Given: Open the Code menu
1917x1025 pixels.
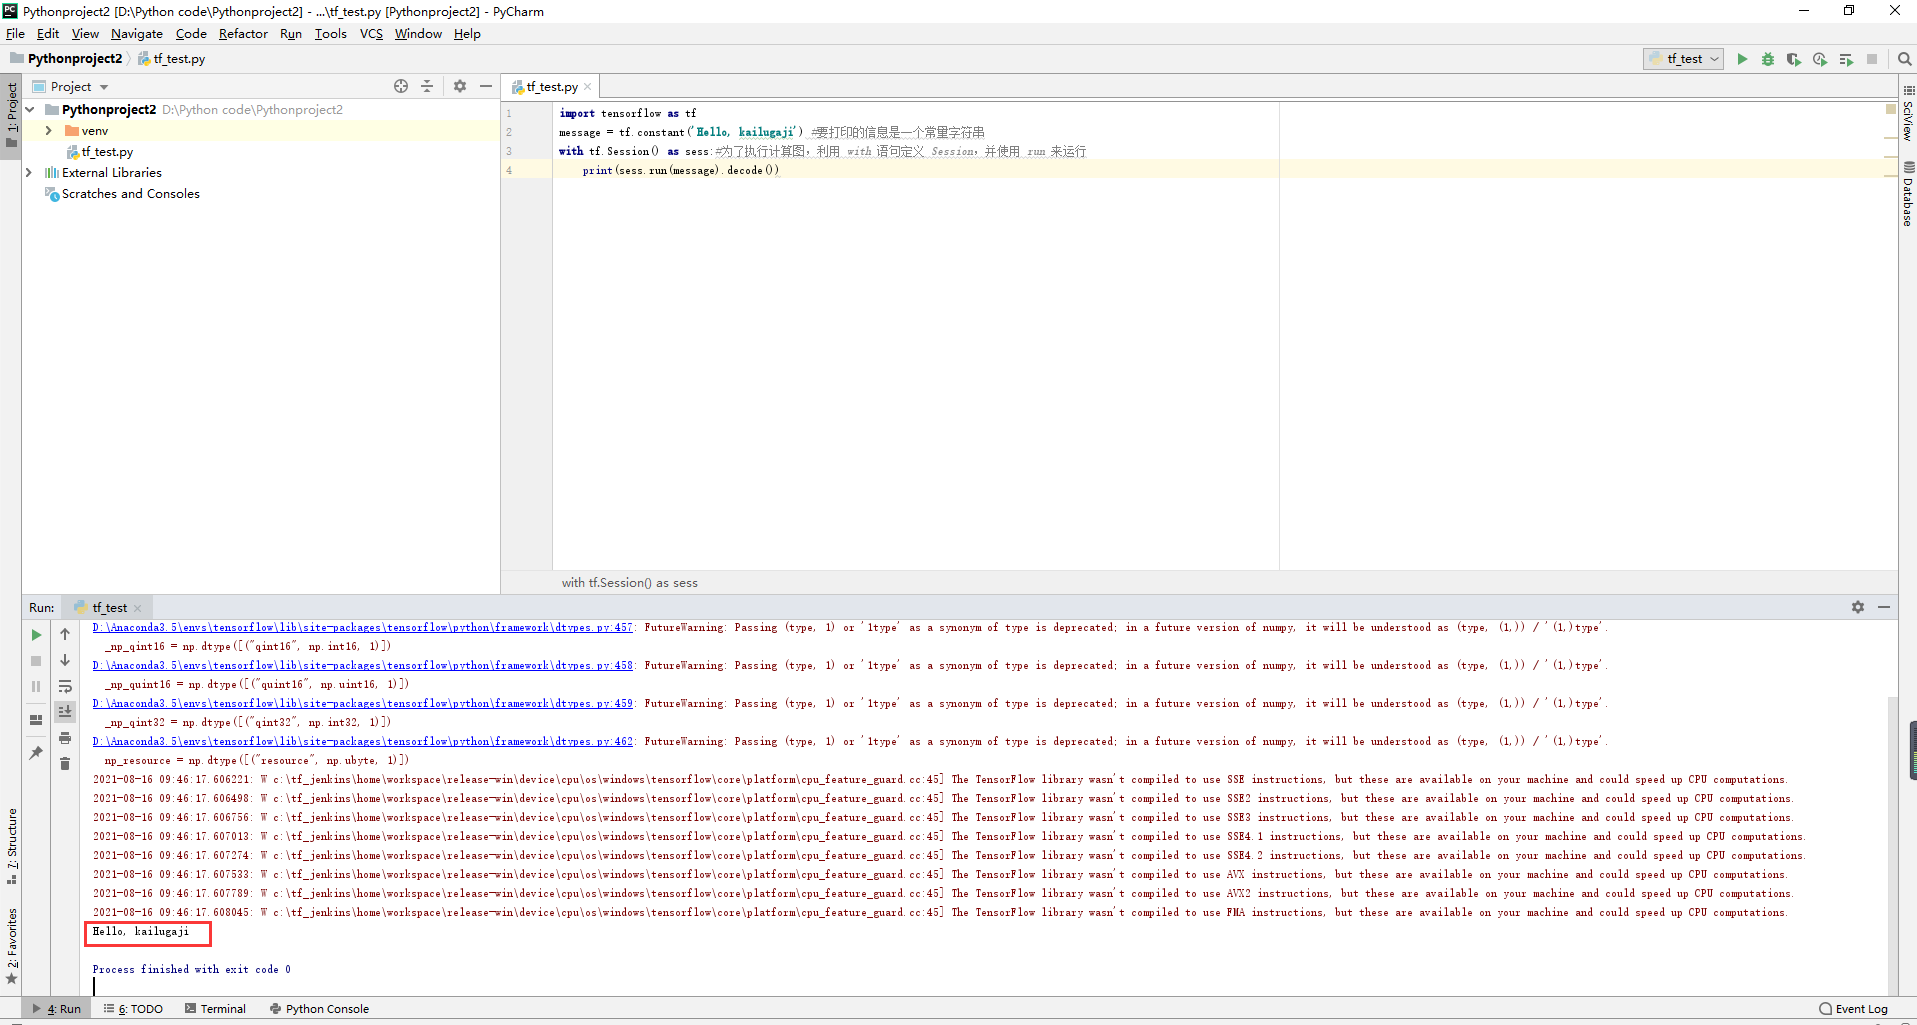Looking at the screenshot, I should tap(191, 33).
